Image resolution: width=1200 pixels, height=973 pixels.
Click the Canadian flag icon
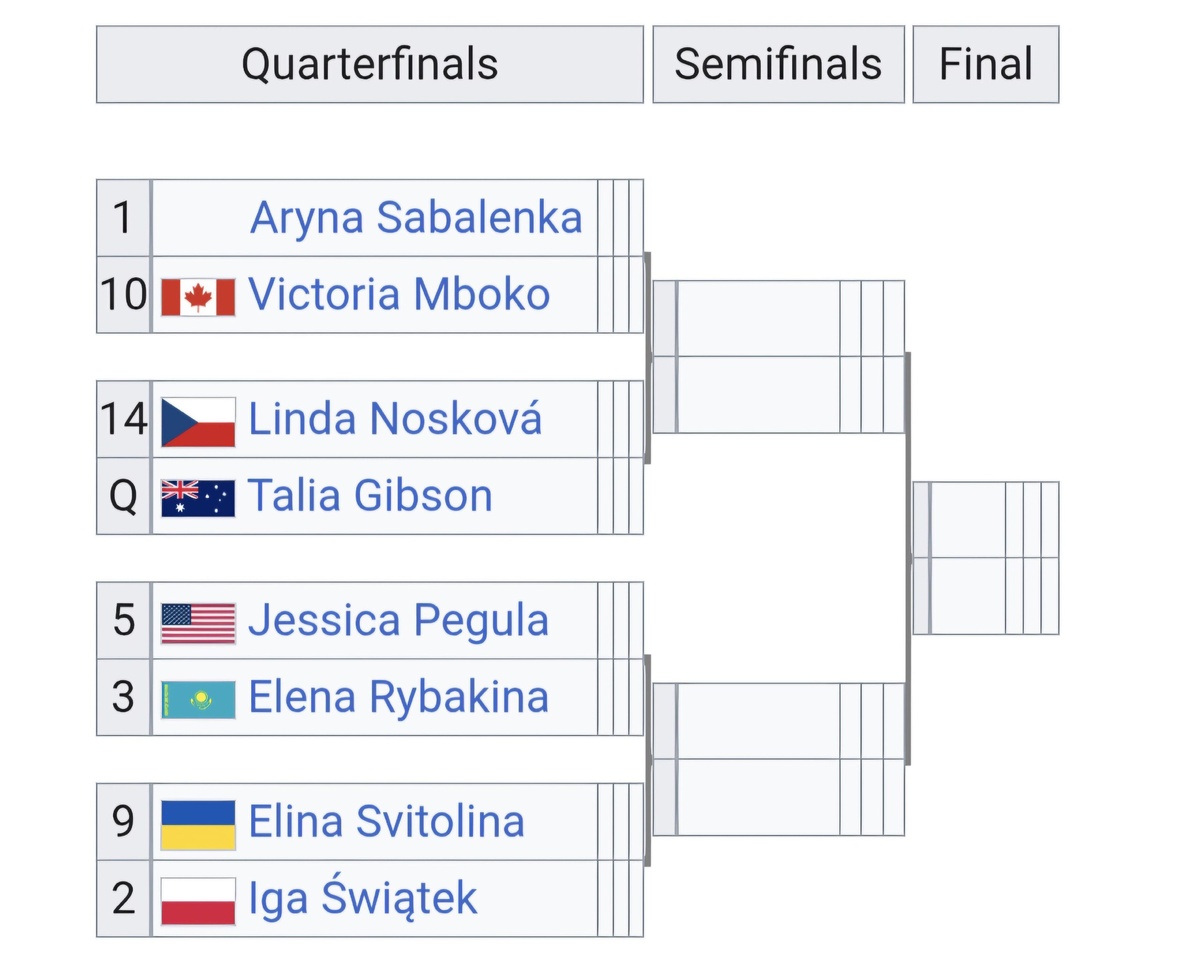(x=198, y=296)
